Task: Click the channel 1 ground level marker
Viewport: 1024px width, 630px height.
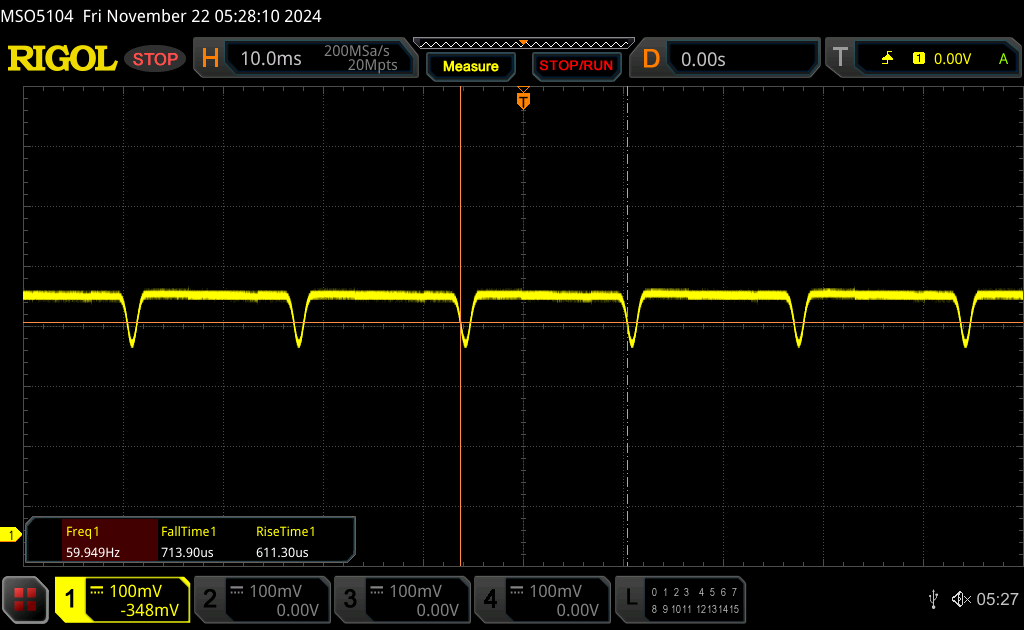Action: tap(10, 535)
